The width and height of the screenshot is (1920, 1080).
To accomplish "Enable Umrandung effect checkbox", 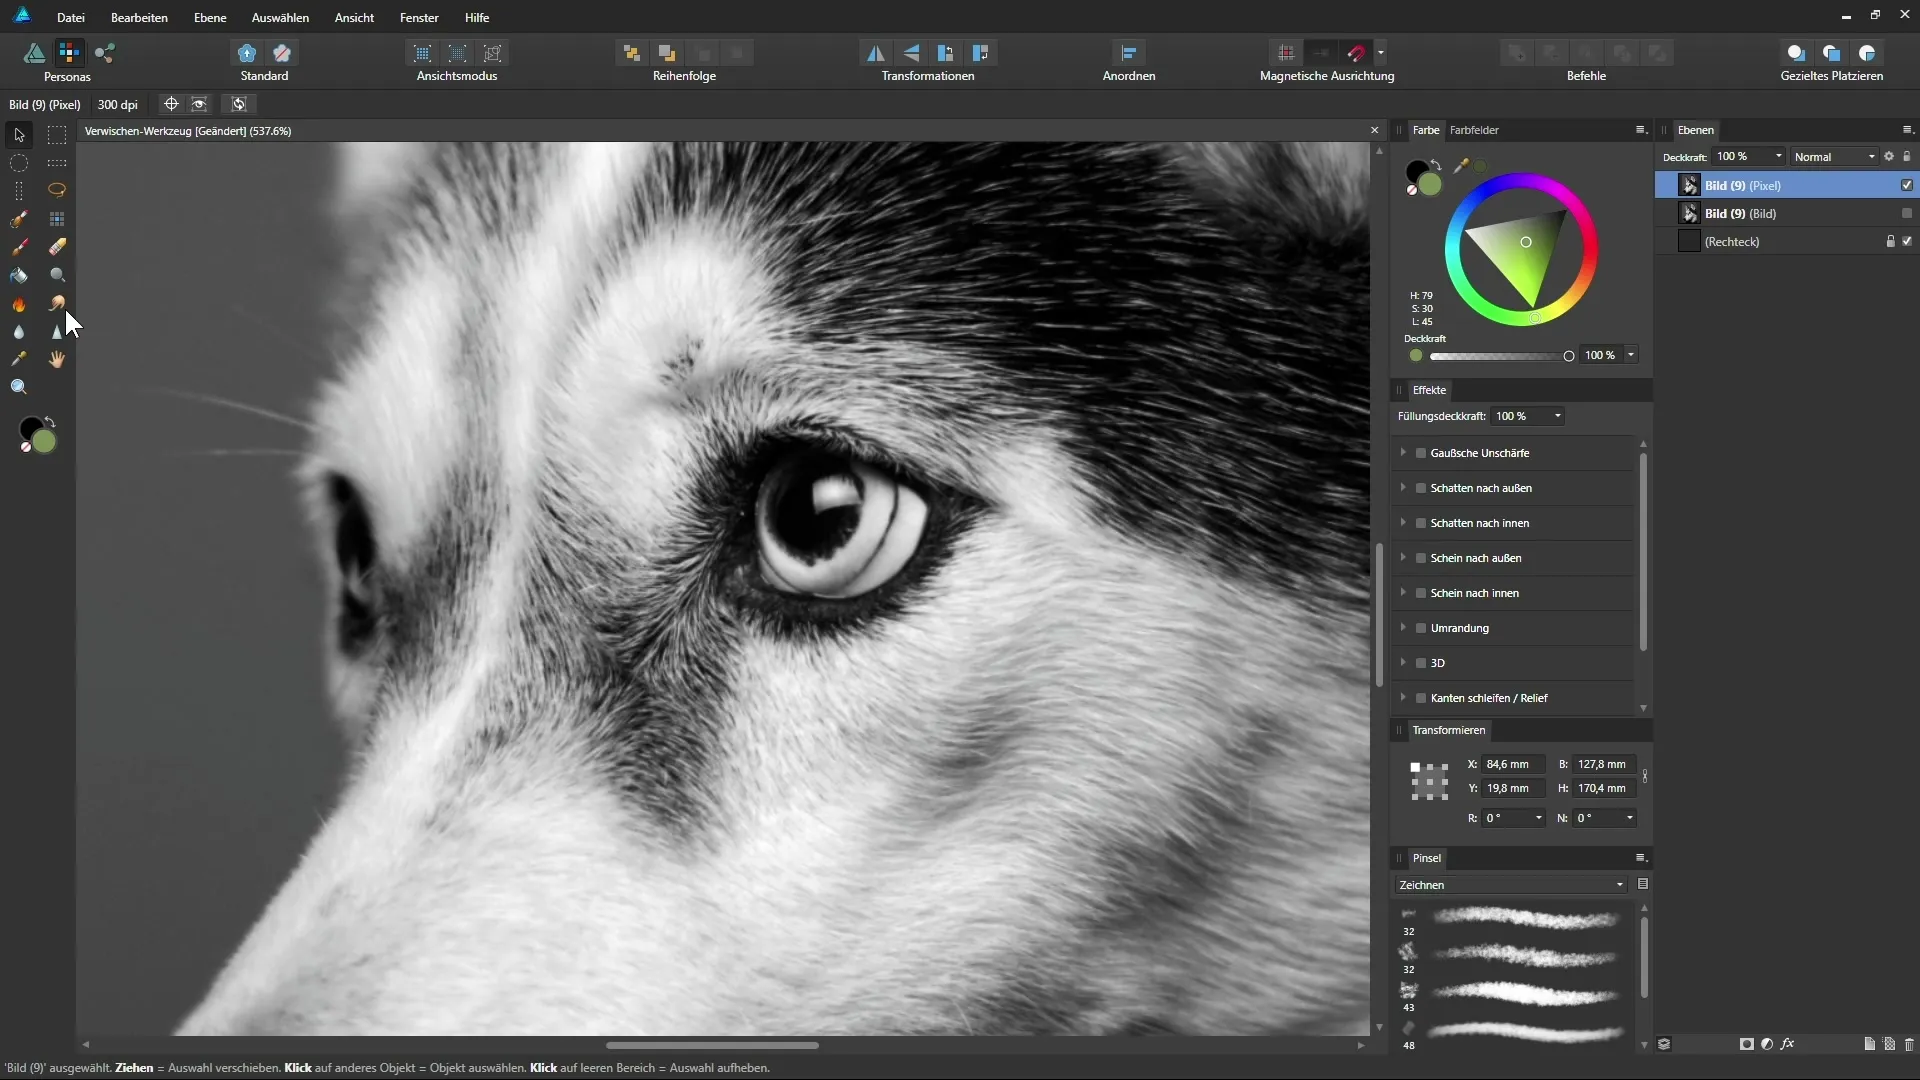I will coord(1420,628).
